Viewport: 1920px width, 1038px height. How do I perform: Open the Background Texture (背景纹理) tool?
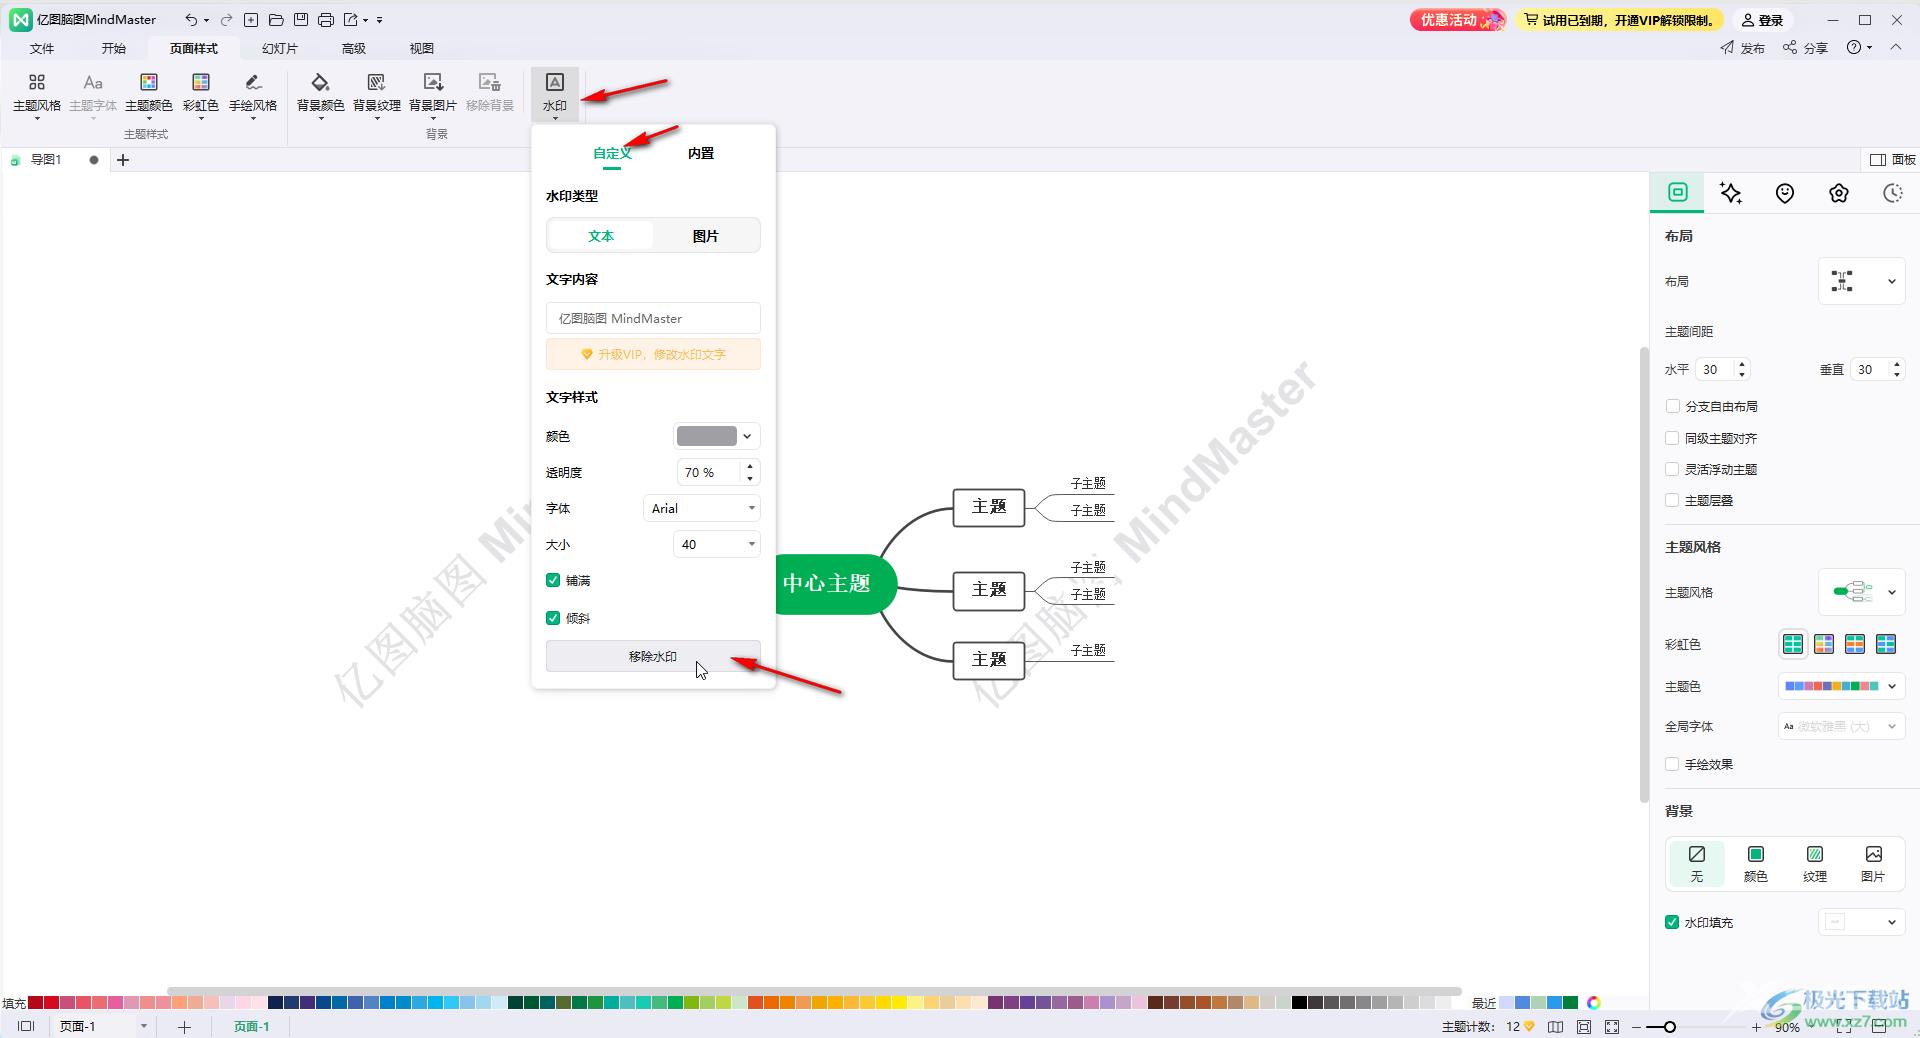pos(377,94)
